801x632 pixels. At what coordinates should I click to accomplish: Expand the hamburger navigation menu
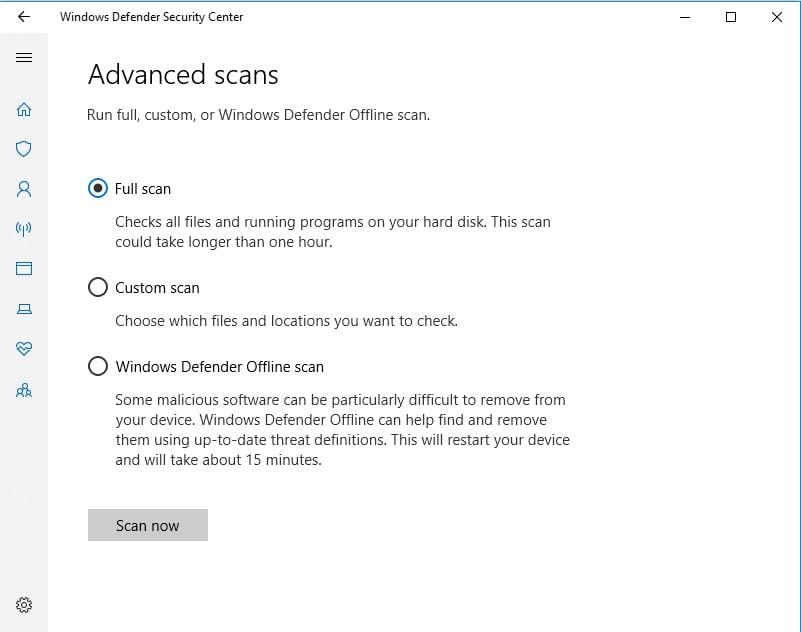[x=24, y=58]
